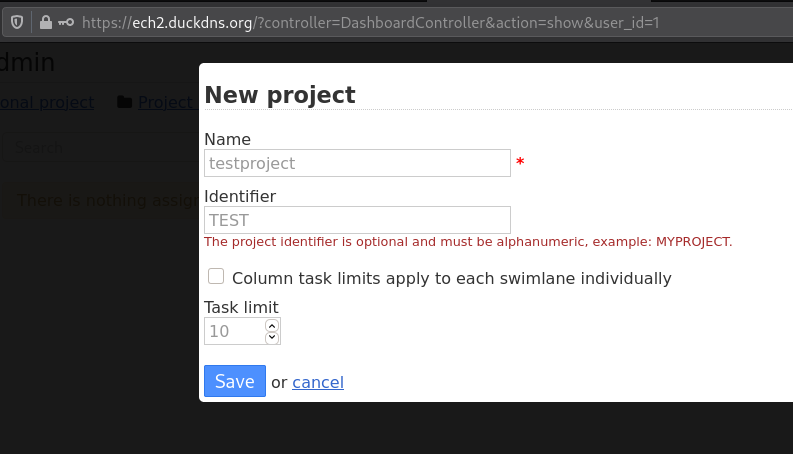Open the Project link next to folder icon
The width and height of the screenshot is (793, 454).
pos(165,102)
